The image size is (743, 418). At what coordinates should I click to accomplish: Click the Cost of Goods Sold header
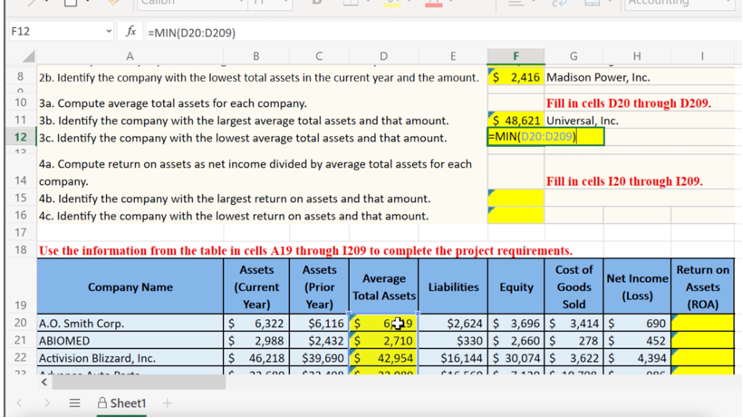tap(574, 287)
